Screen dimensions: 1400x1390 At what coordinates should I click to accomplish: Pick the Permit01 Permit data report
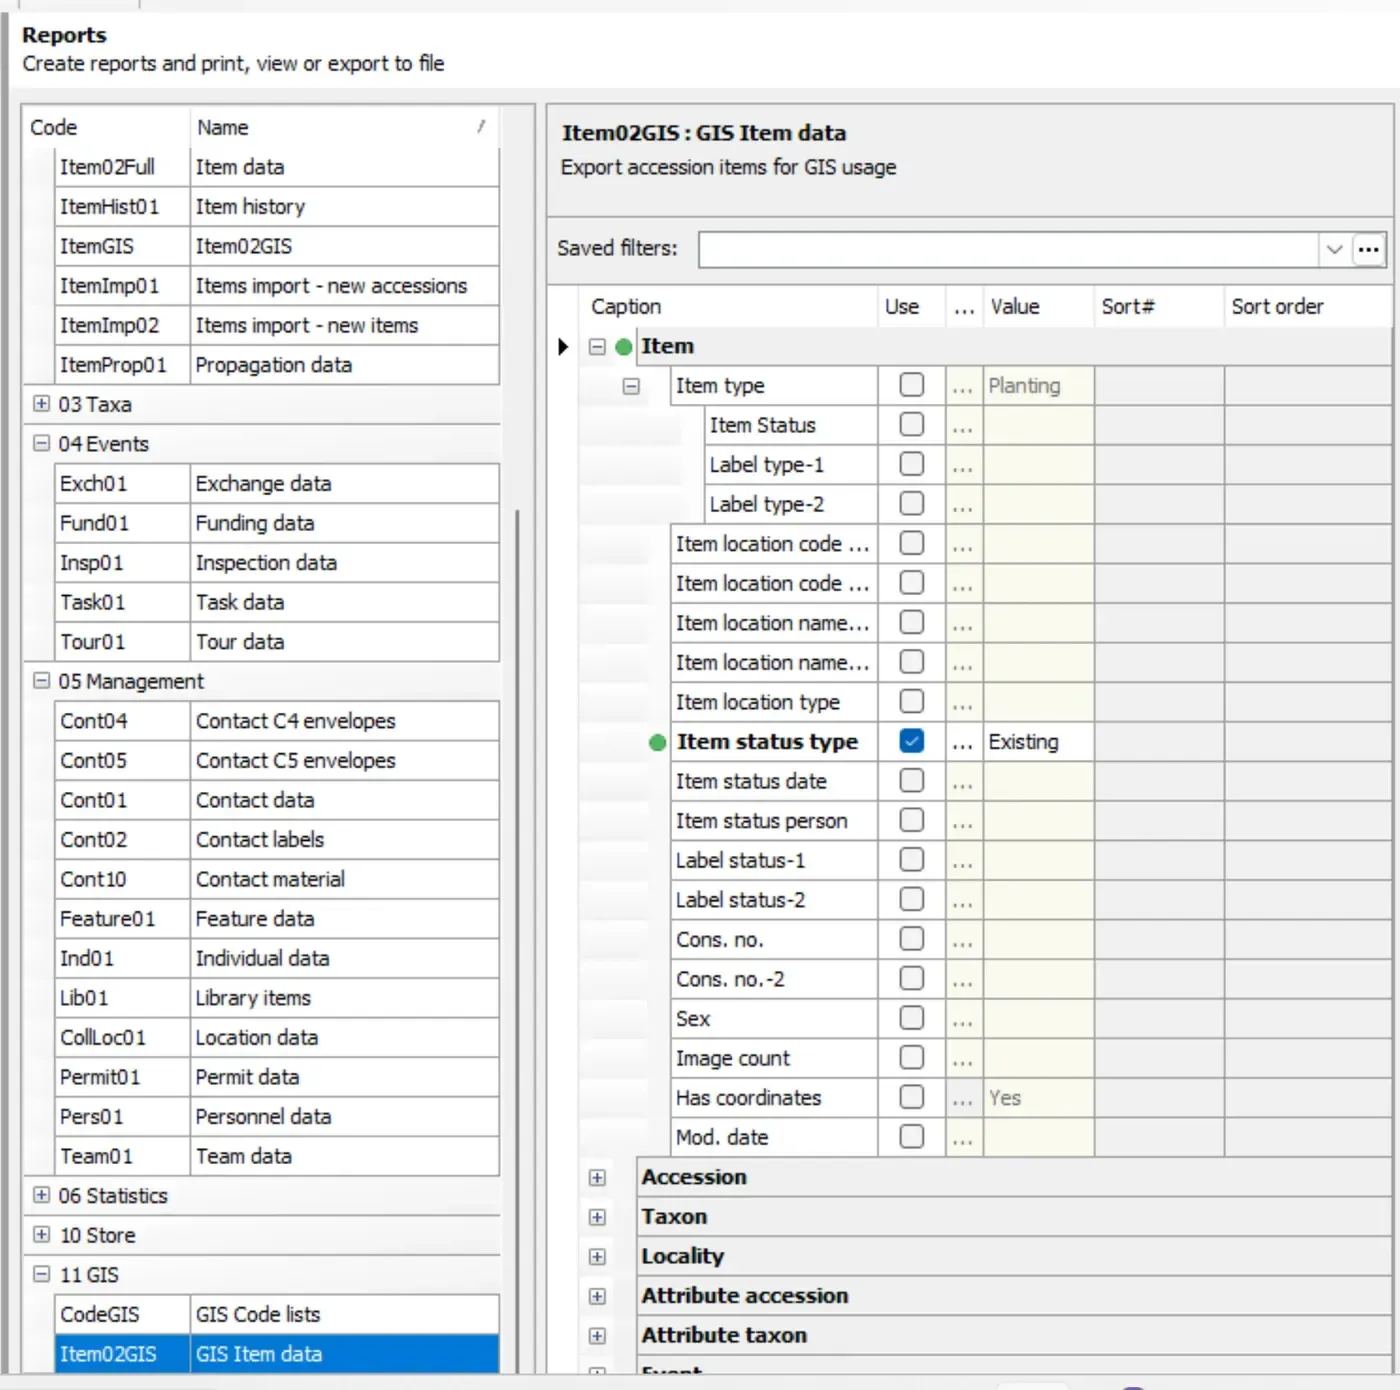[x=277, y=1077]
